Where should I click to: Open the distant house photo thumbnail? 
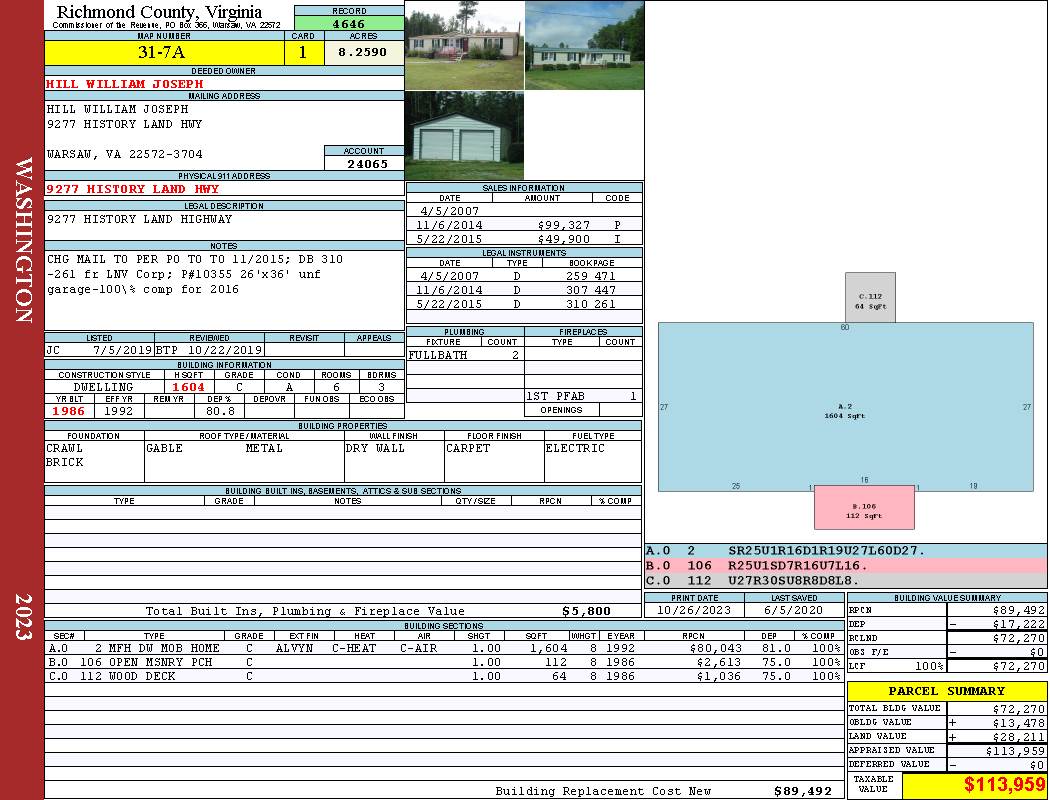click(x=585, y=46)
